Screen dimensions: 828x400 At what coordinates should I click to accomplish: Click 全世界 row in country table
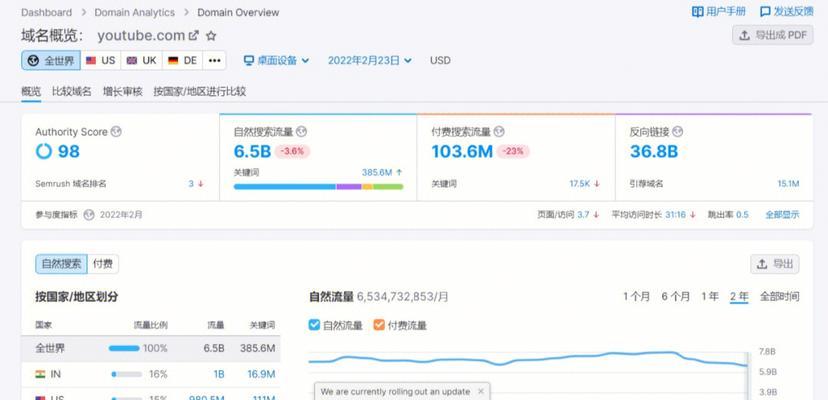[x=150, y=348]
